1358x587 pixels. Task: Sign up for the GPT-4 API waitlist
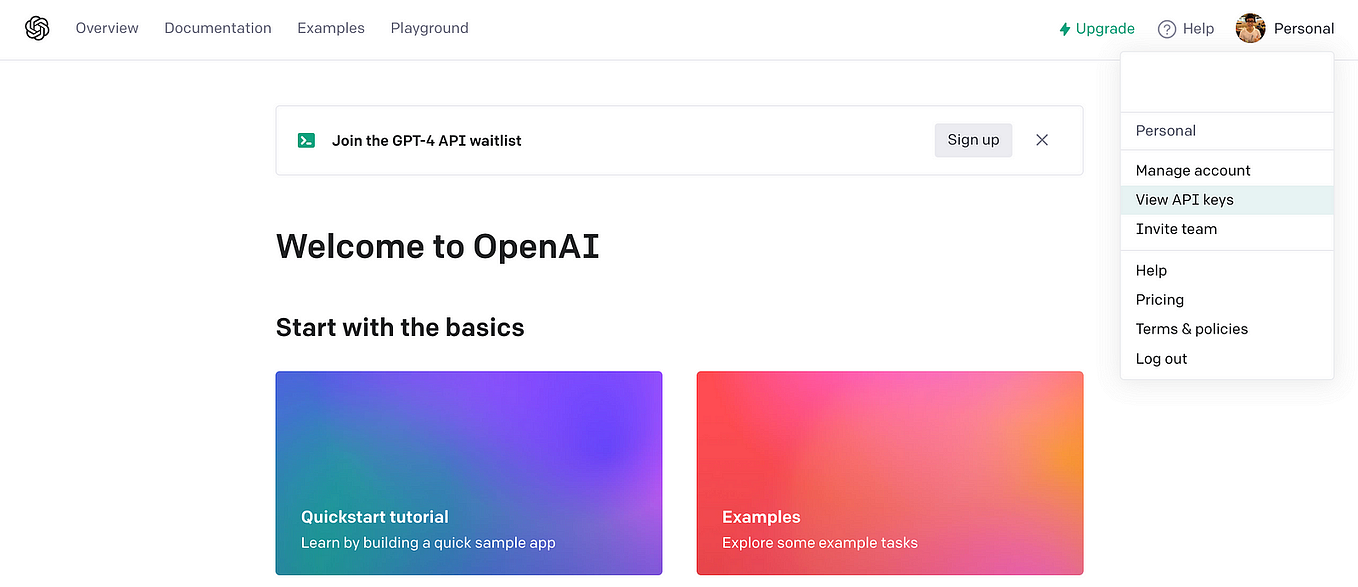coord(973,140)
